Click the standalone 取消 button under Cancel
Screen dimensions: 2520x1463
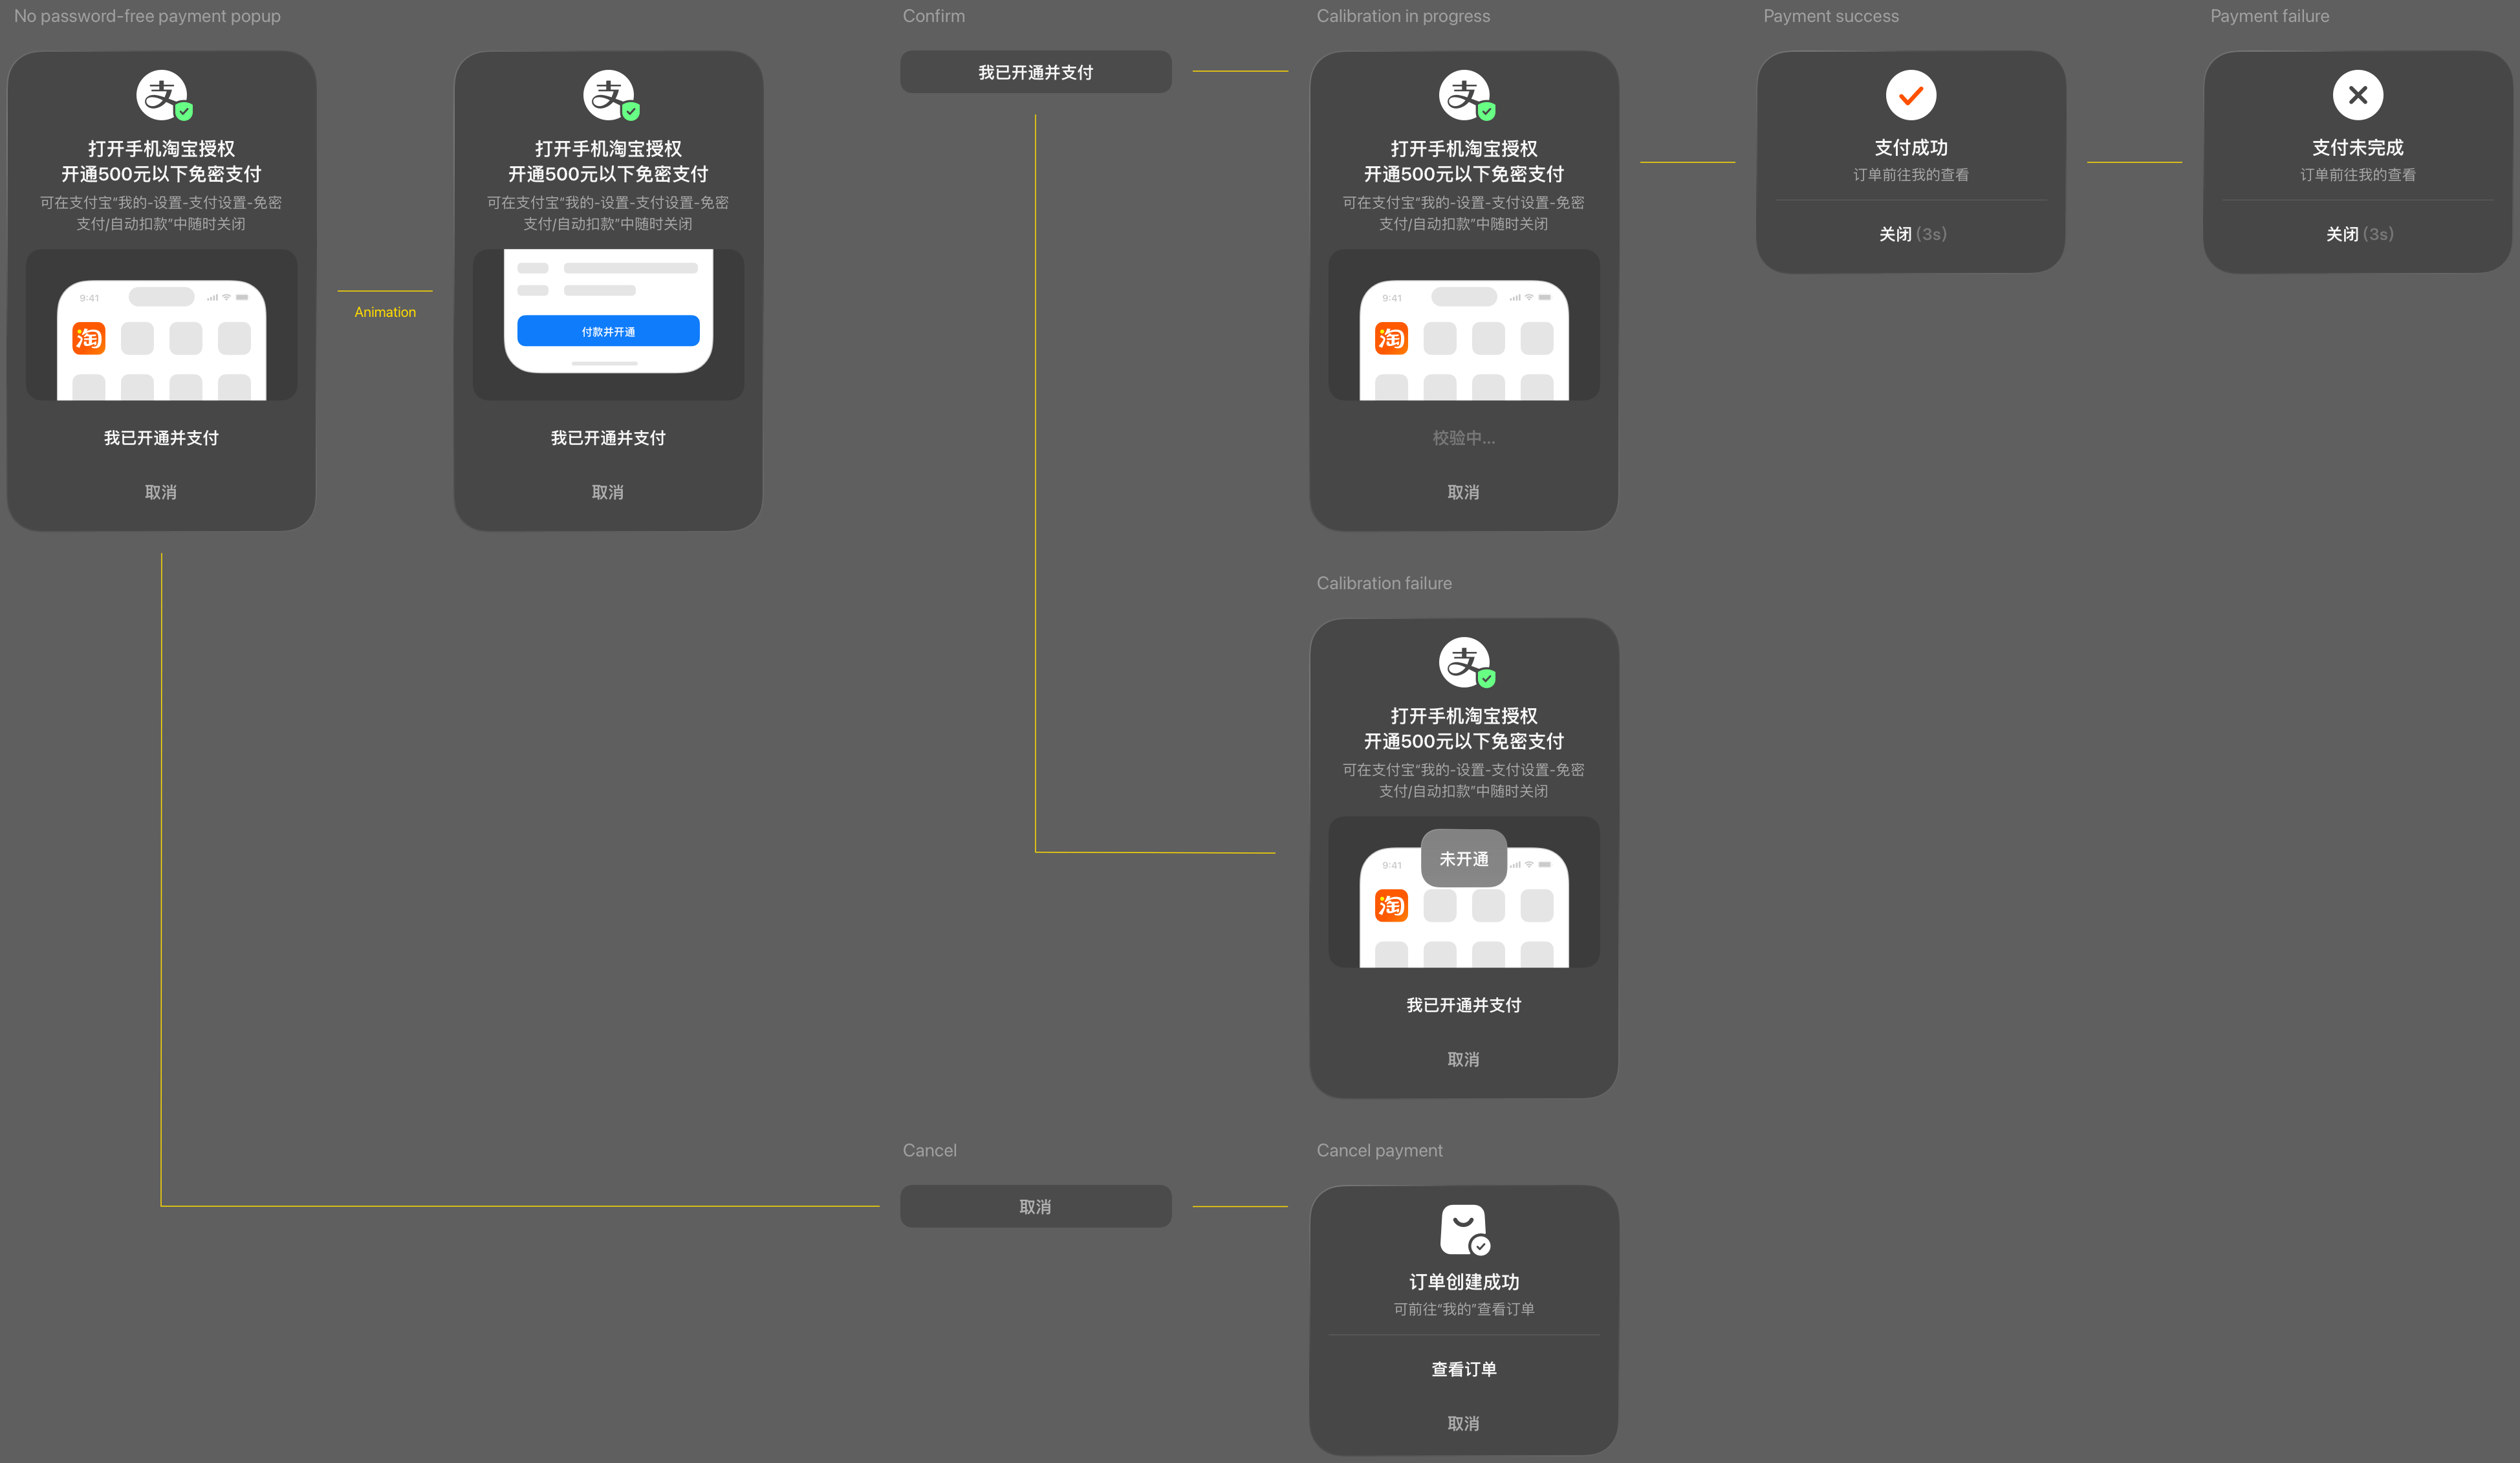point(1035,1206)
